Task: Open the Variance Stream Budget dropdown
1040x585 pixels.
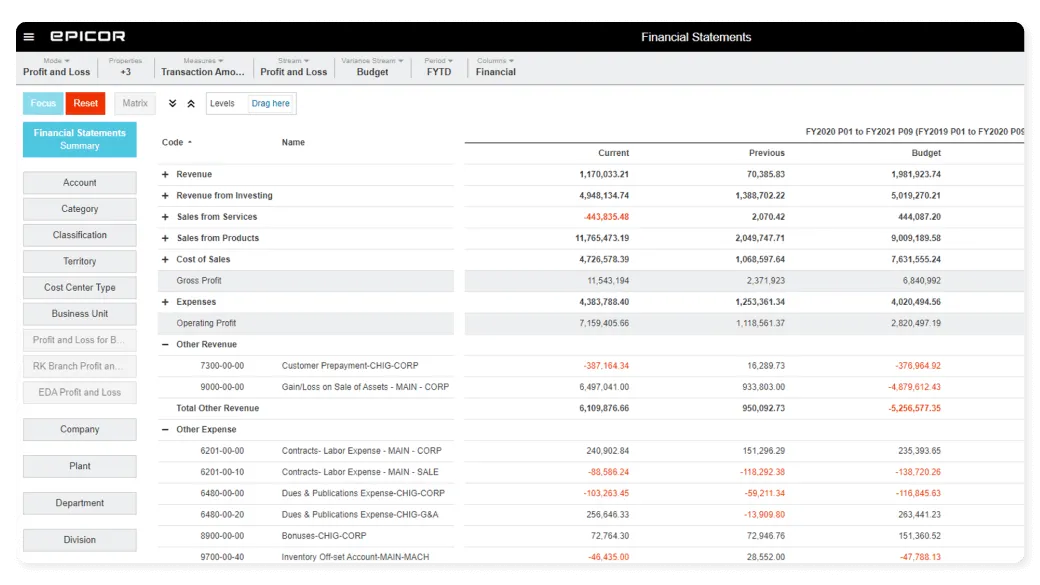Action: (372, 67)
